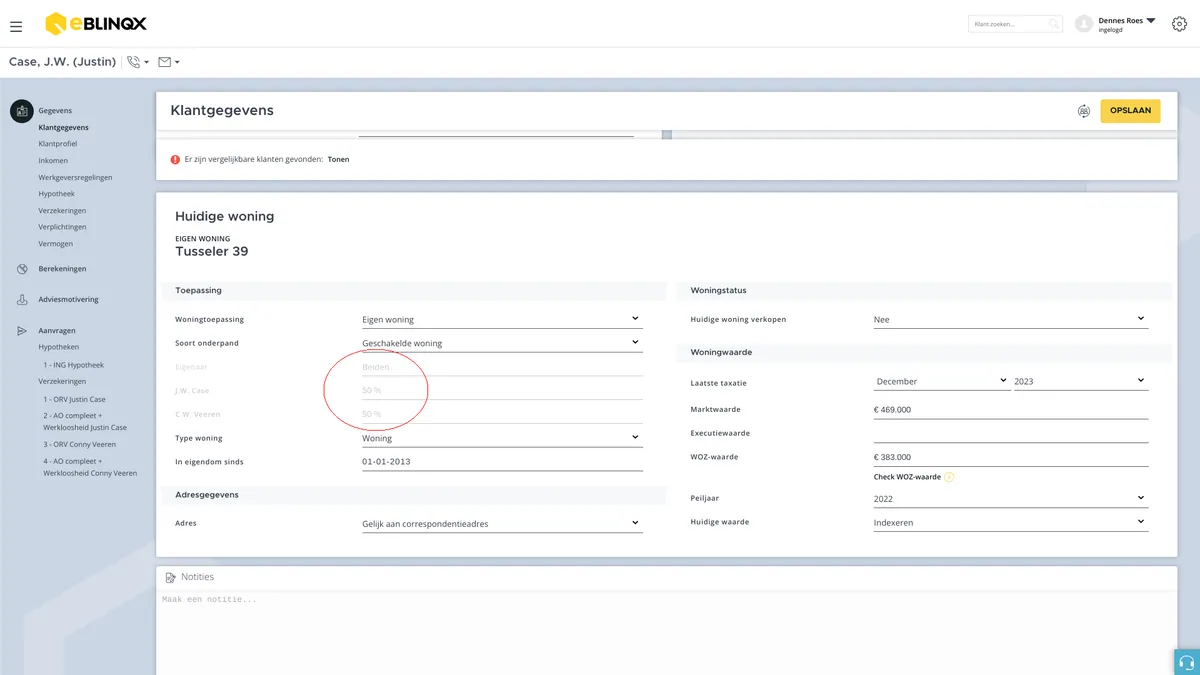Screen dimensions: 1200x675
Task: Click the user avatar for Dennes Roes
Action: click(1083, 24)
